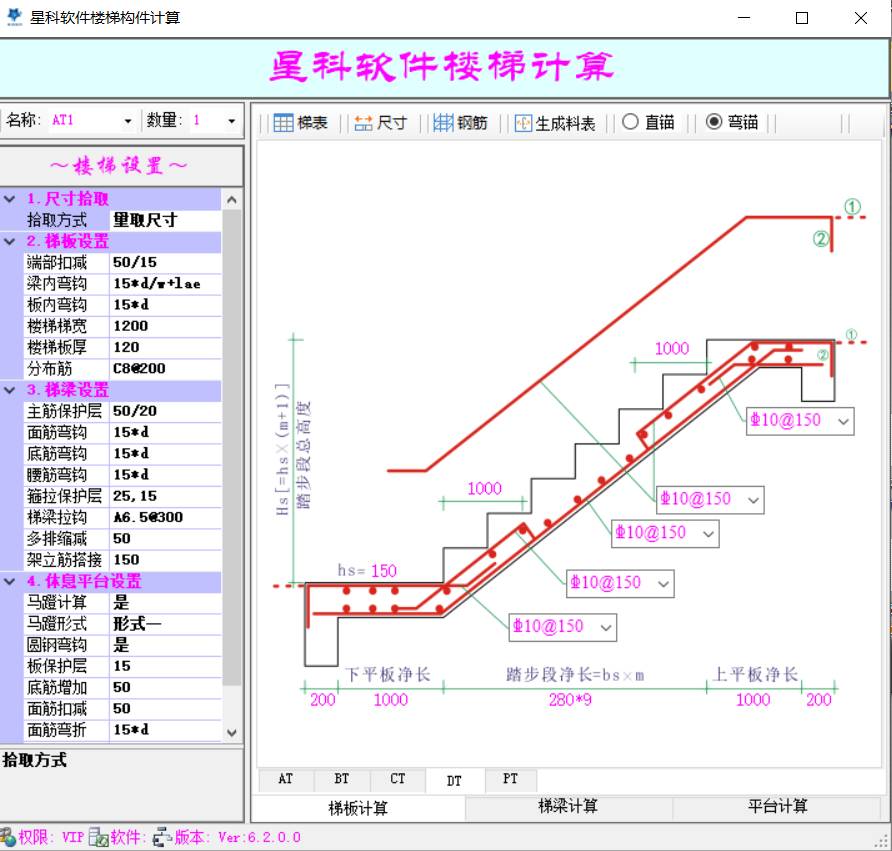Click the 尺寸 toolbar button label
Viewport: 892px width, 851px height.
[x=392, y=123]
